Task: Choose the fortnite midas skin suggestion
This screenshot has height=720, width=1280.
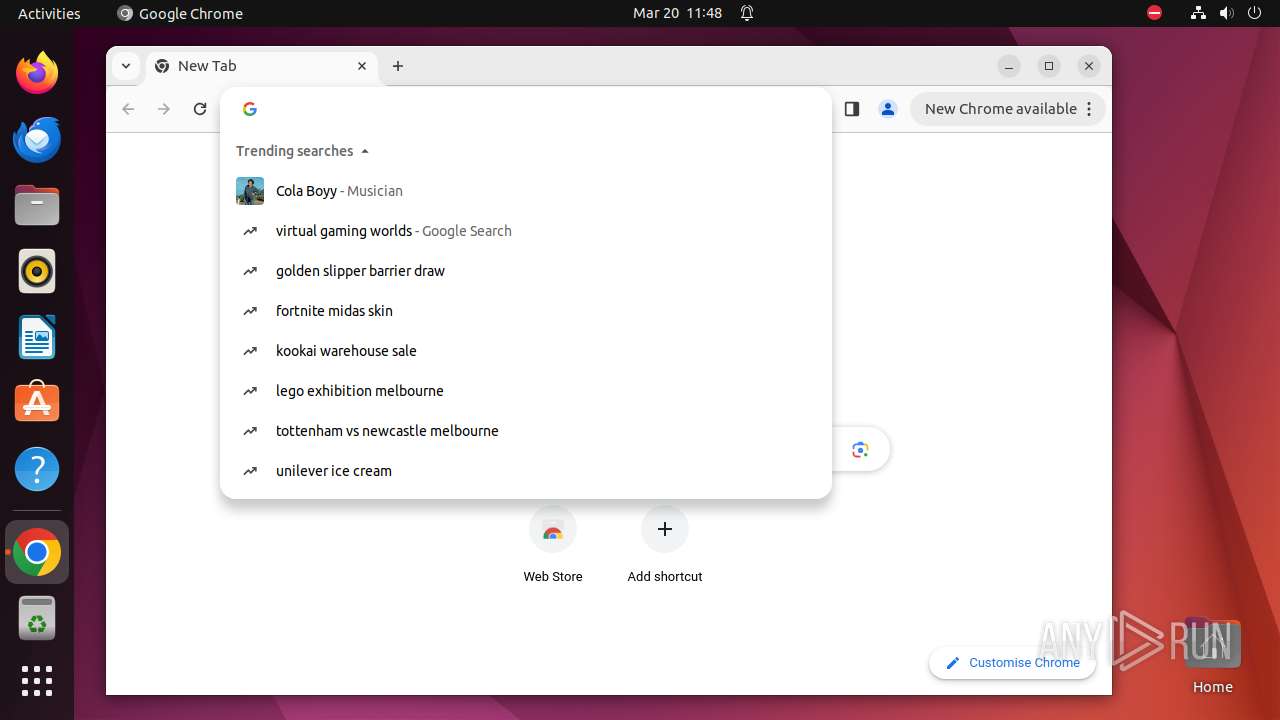Action: coord(526,311)
